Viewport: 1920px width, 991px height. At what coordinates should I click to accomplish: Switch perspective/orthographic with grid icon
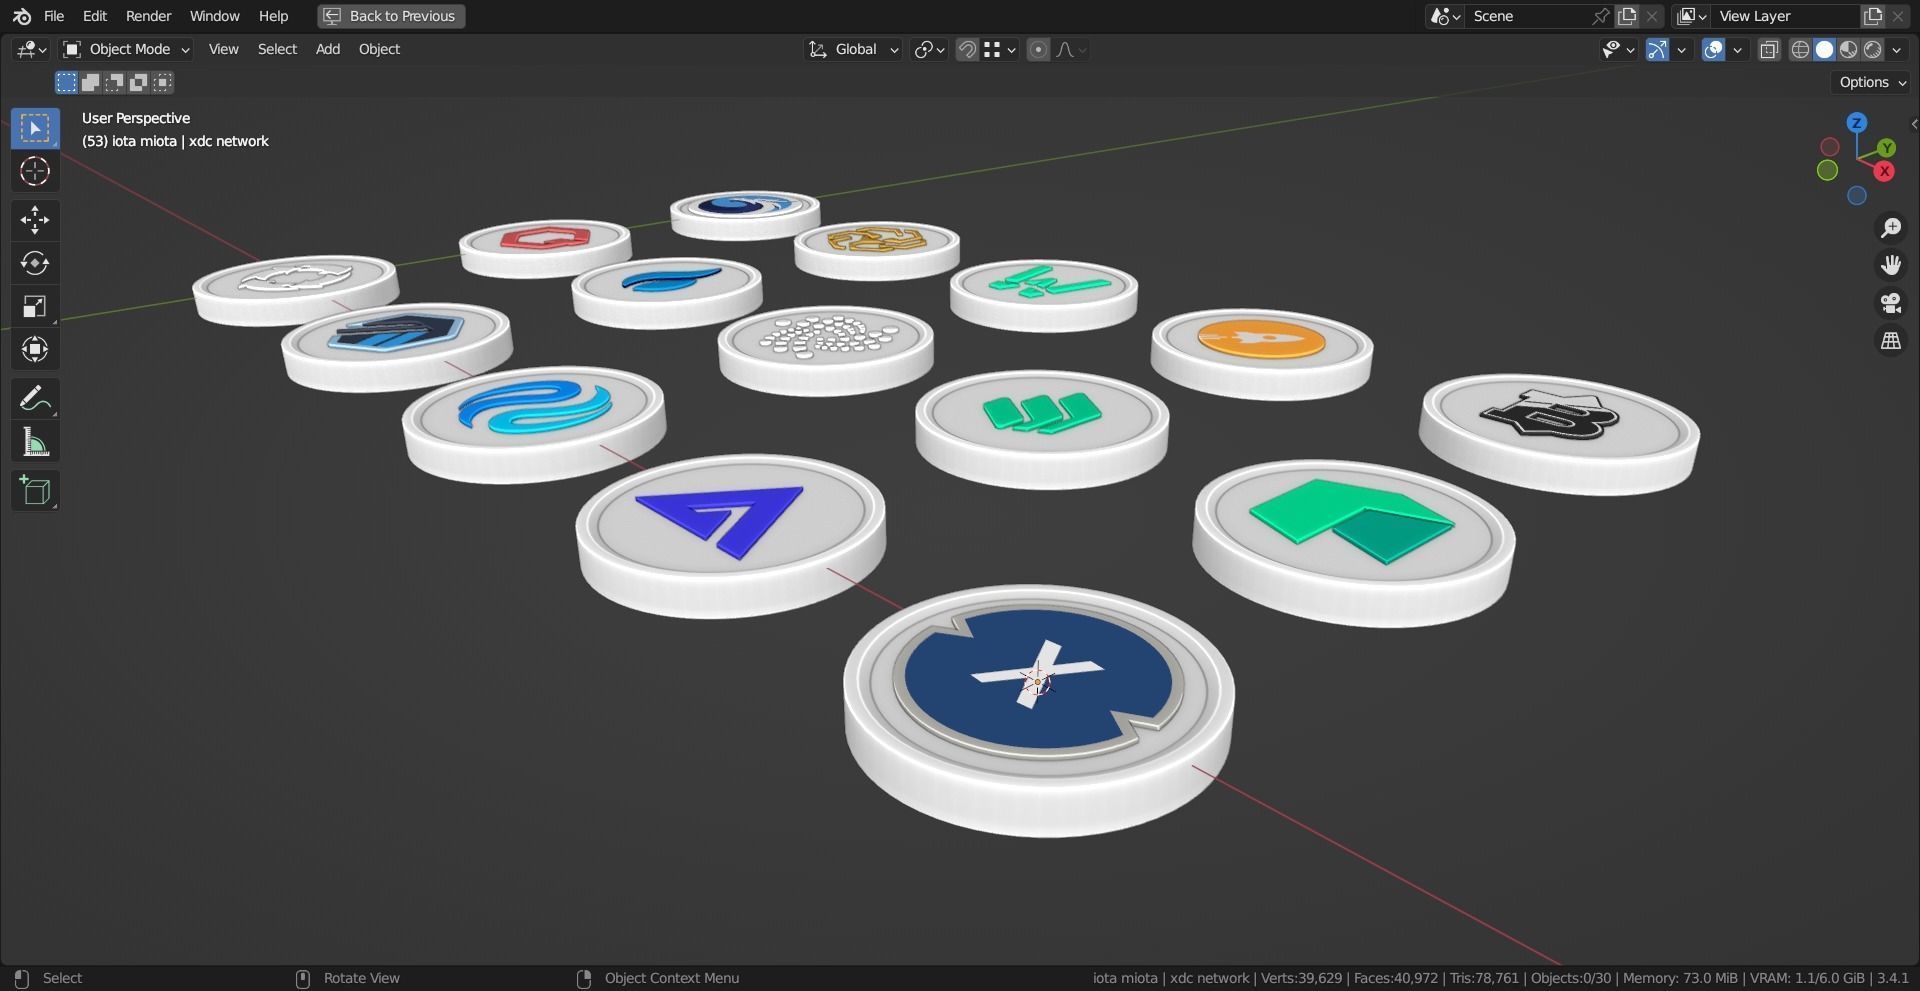point(1890,341)
